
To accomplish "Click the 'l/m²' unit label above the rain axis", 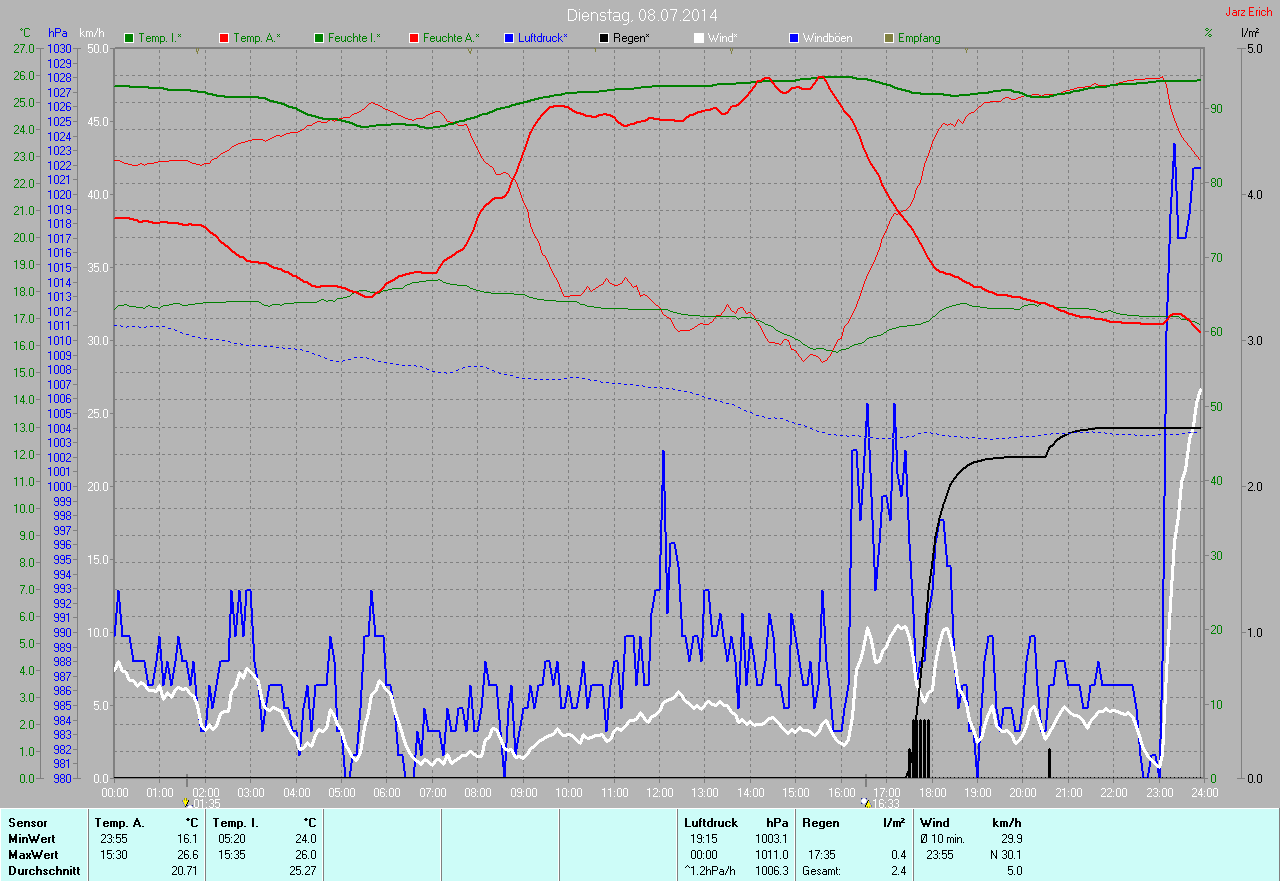I will [x=1250, y=33].
